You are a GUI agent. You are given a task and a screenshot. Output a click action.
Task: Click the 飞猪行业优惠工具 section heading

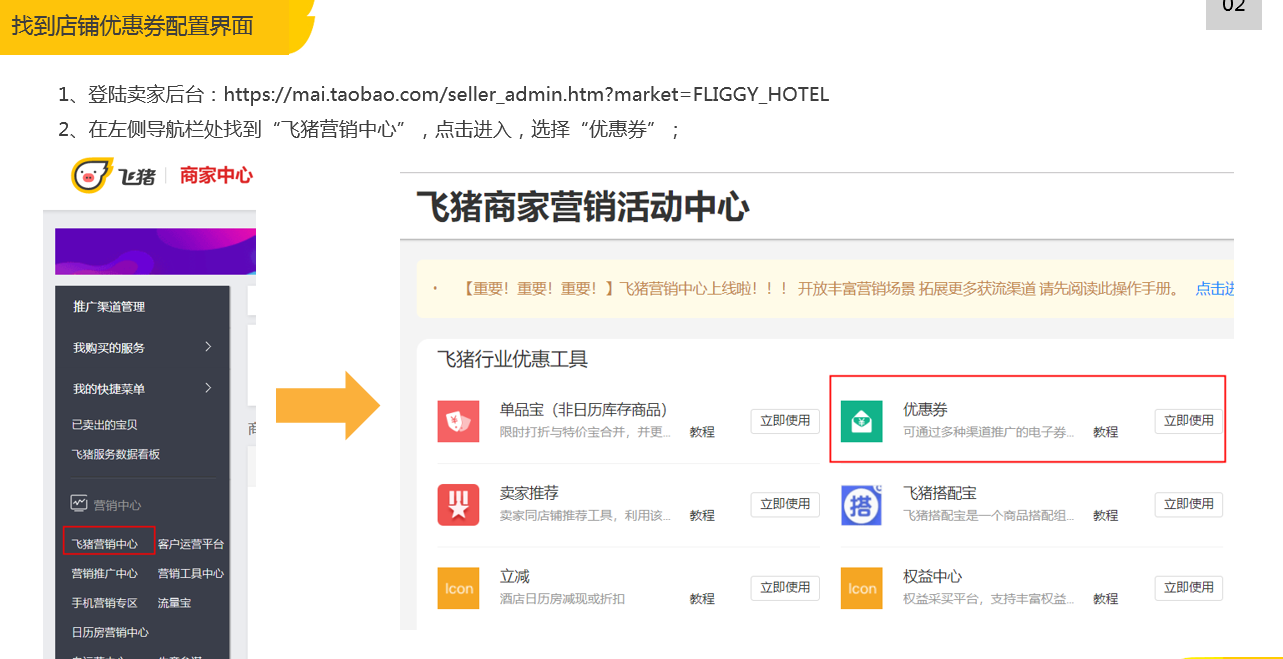point(513,359)
